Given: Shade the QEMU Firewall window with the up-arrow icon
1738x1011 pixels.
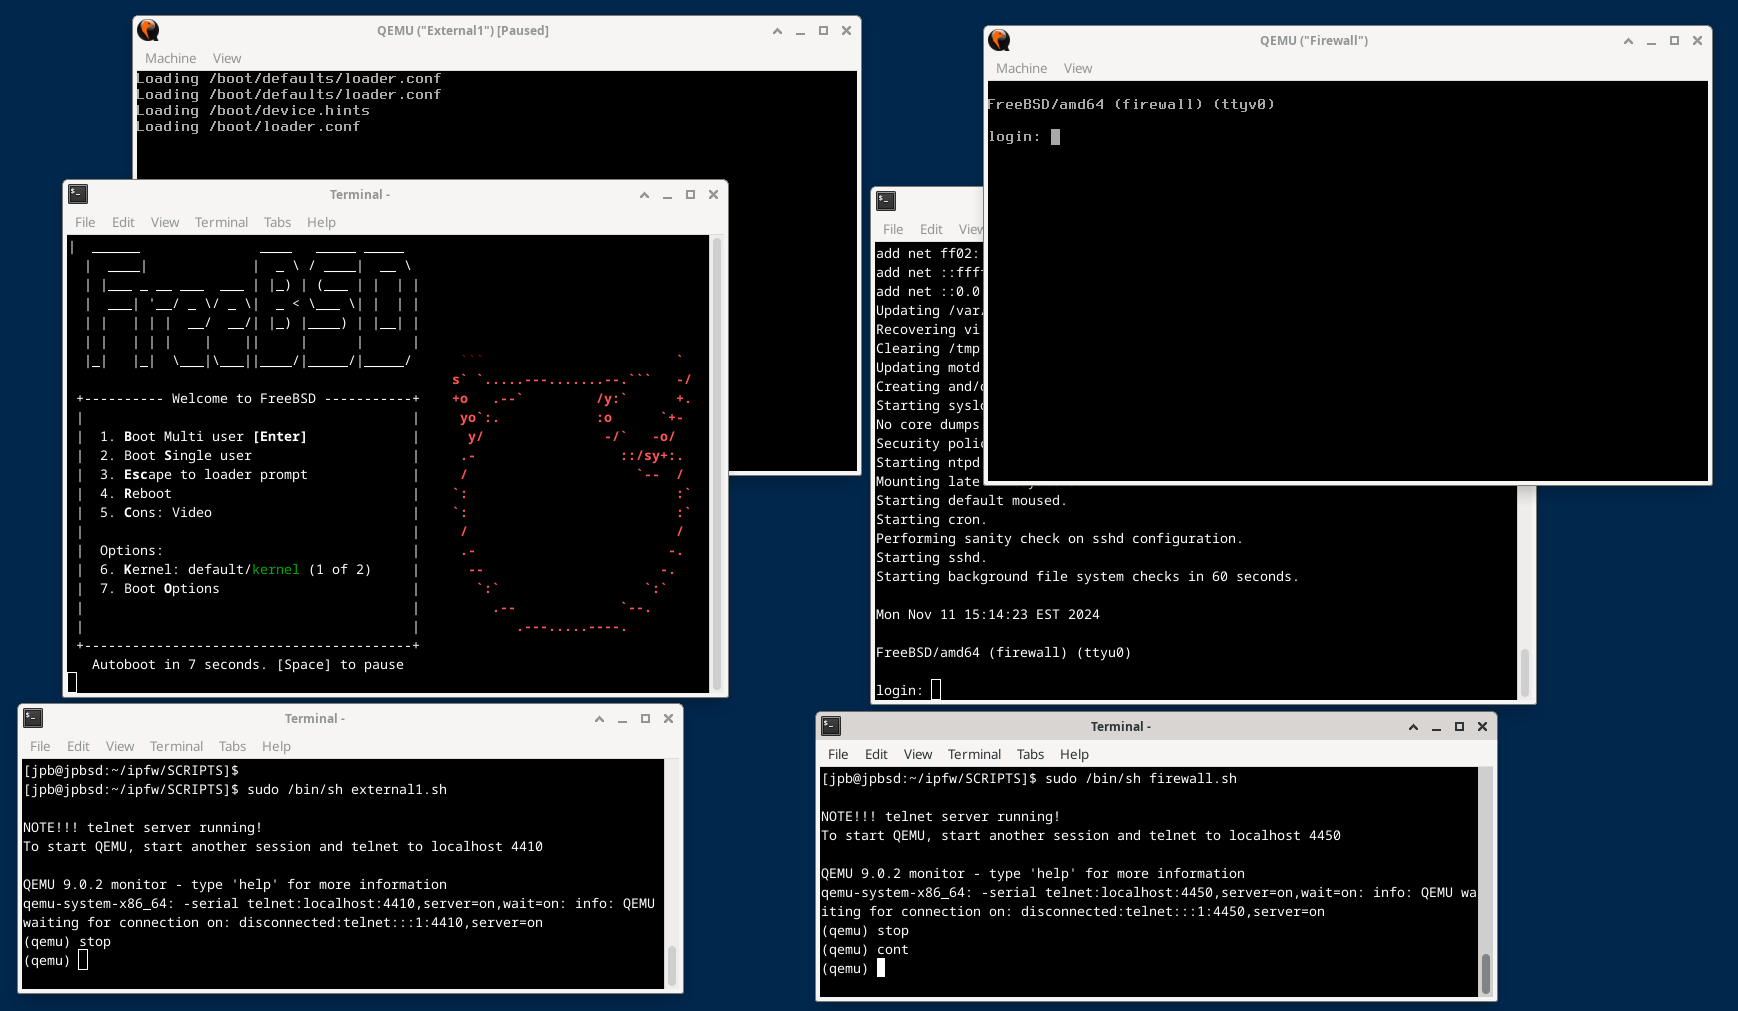Looking at the screenshot, I should (1628, 41).
